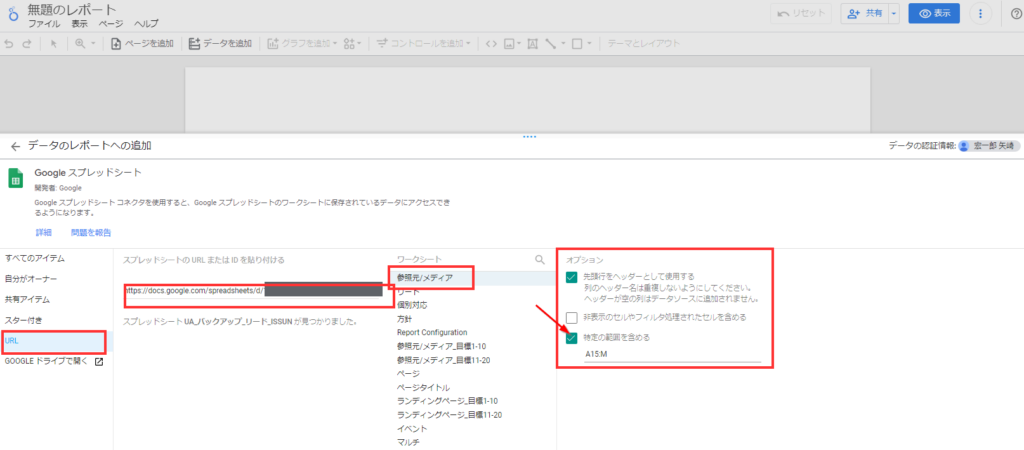Screen dimensions: 1024x450
Task: Click the 問題を報告 link
Action: coord(91,233)
